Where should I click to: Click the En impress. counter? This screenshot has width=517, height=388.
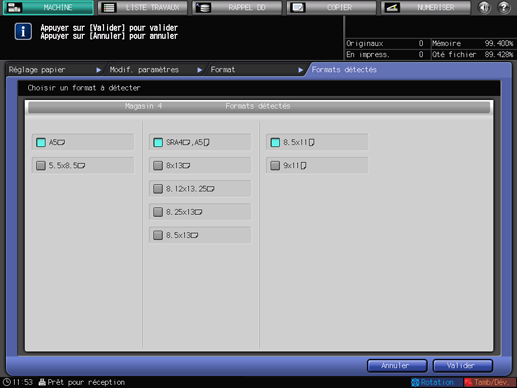click(x=385, y=54)
